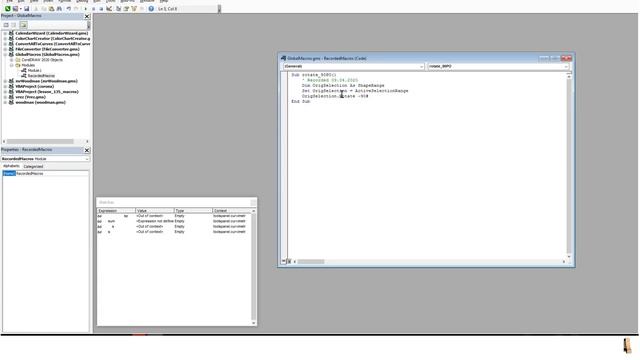Open Help with the blue question icon
The image size is (640, 360).
pyautogui.click(x=151, y=9)
